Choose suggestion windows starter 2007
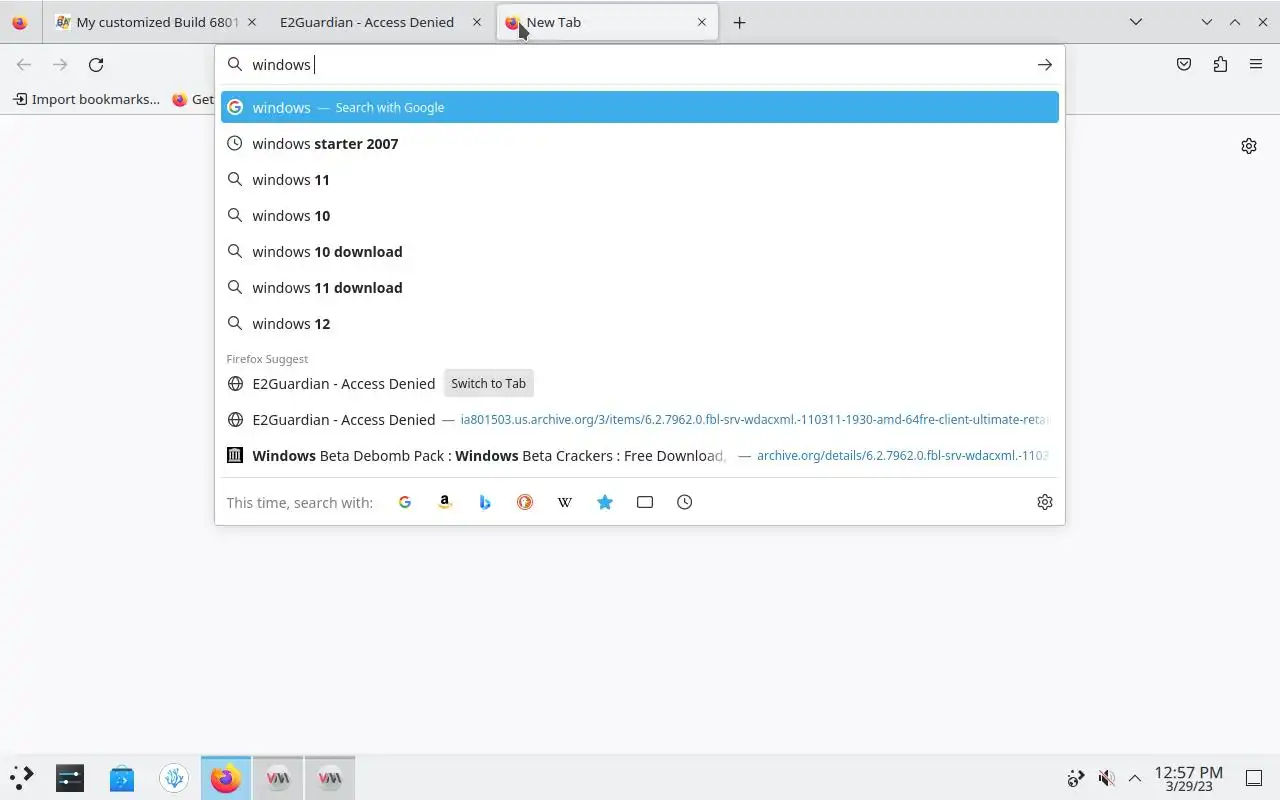Screen dimensions: 1280x800 click(640, 143)
